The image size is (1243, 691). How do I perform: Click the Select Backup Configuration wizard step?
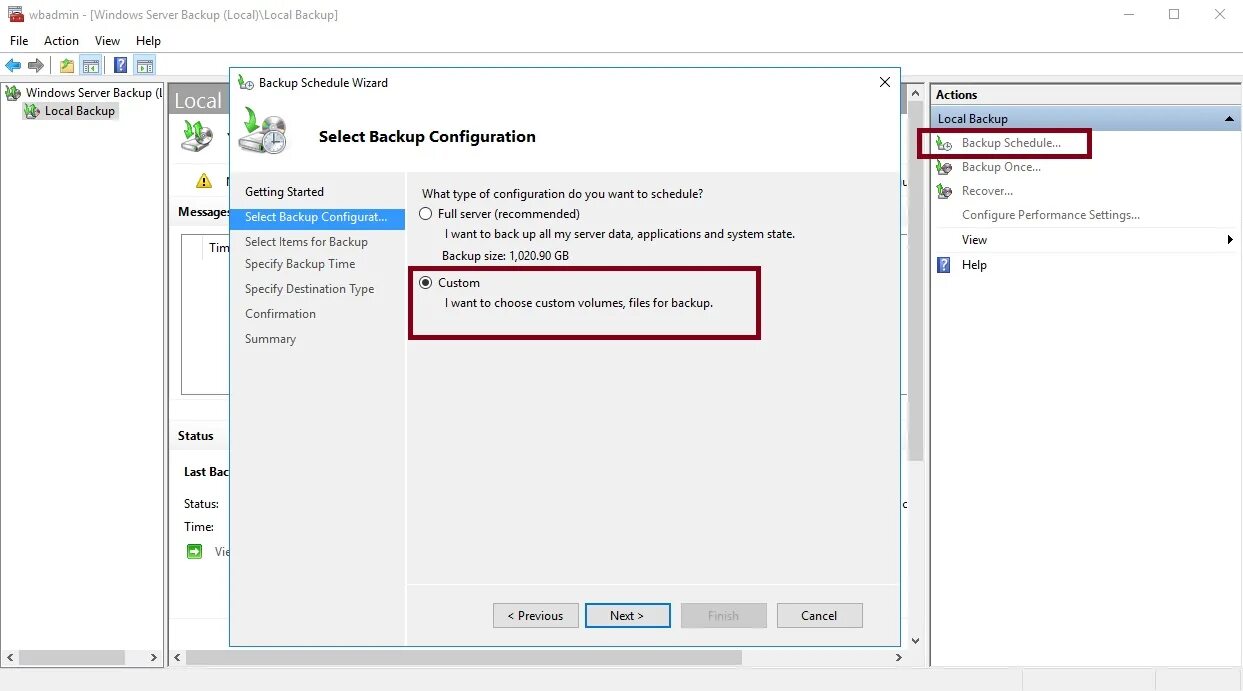[317, 217]
